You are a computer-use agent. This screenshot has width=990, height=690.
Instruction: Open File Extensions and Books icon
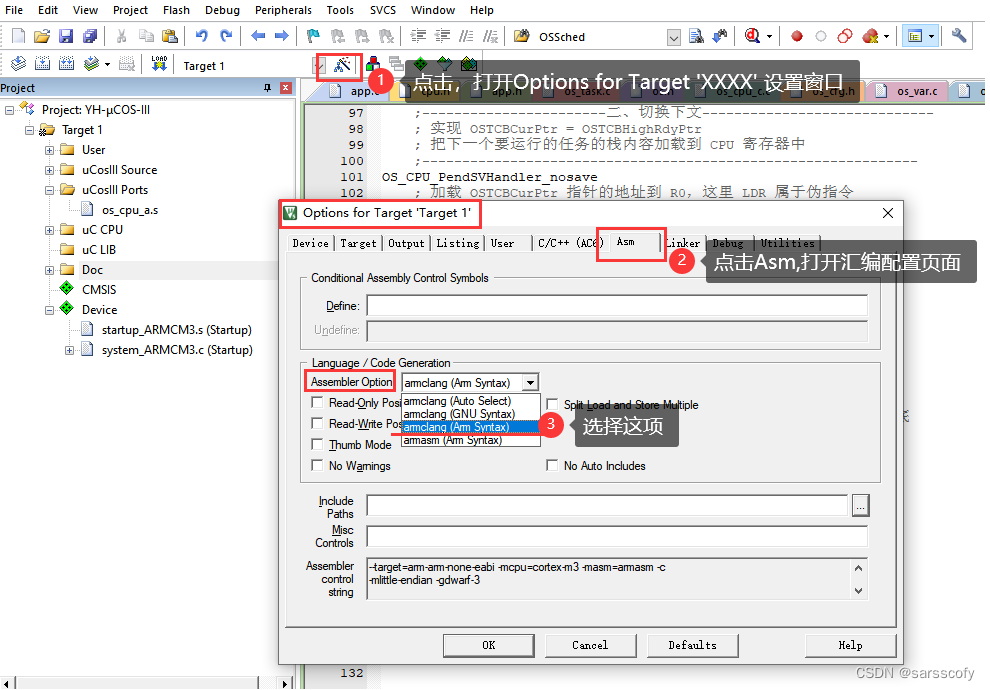[x=373, y=64]
